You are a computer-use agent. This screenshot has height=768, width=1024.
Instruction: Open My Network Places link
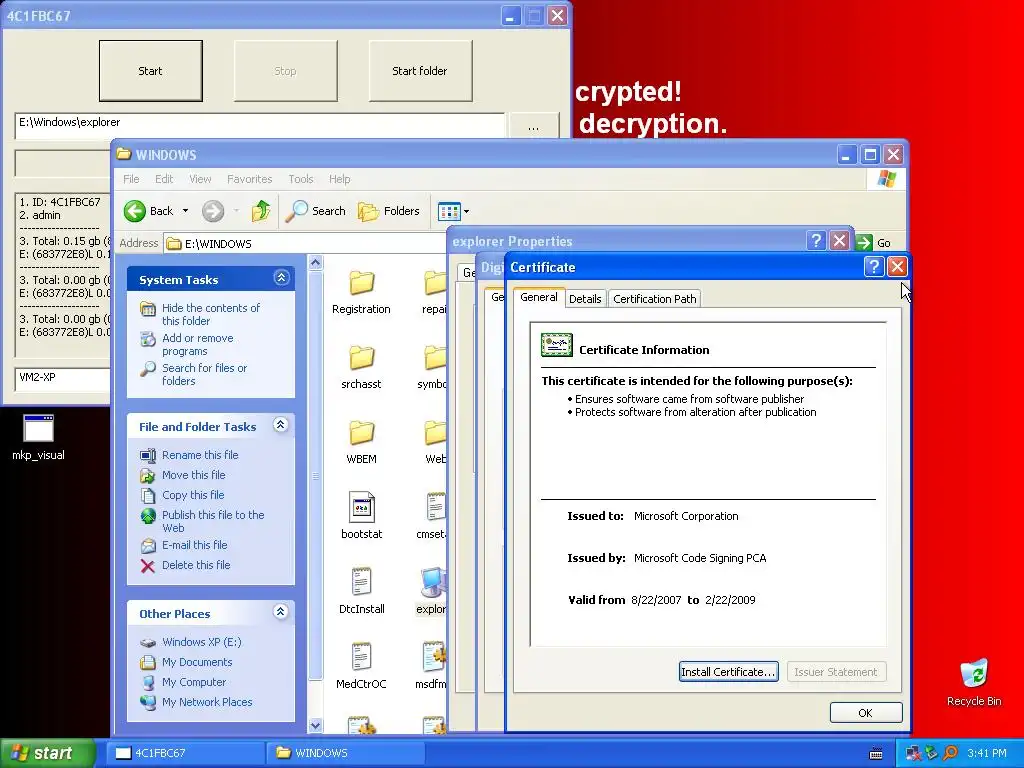tap(207, 702)
